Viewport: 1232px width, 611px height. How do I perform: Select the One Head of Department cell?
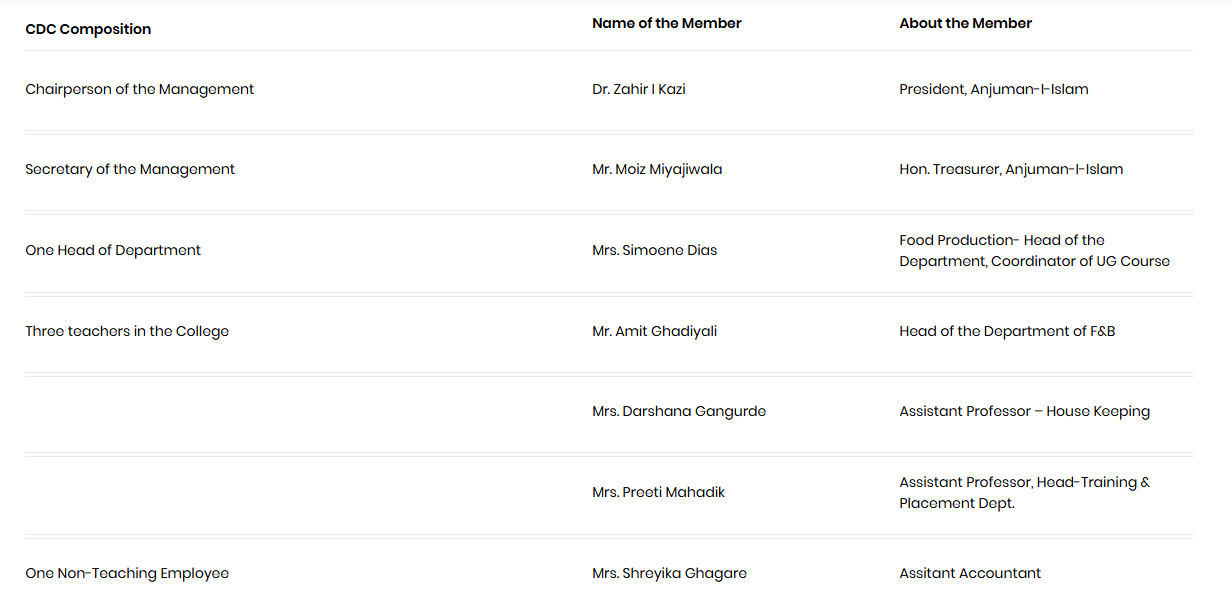[x=113, y=250]
